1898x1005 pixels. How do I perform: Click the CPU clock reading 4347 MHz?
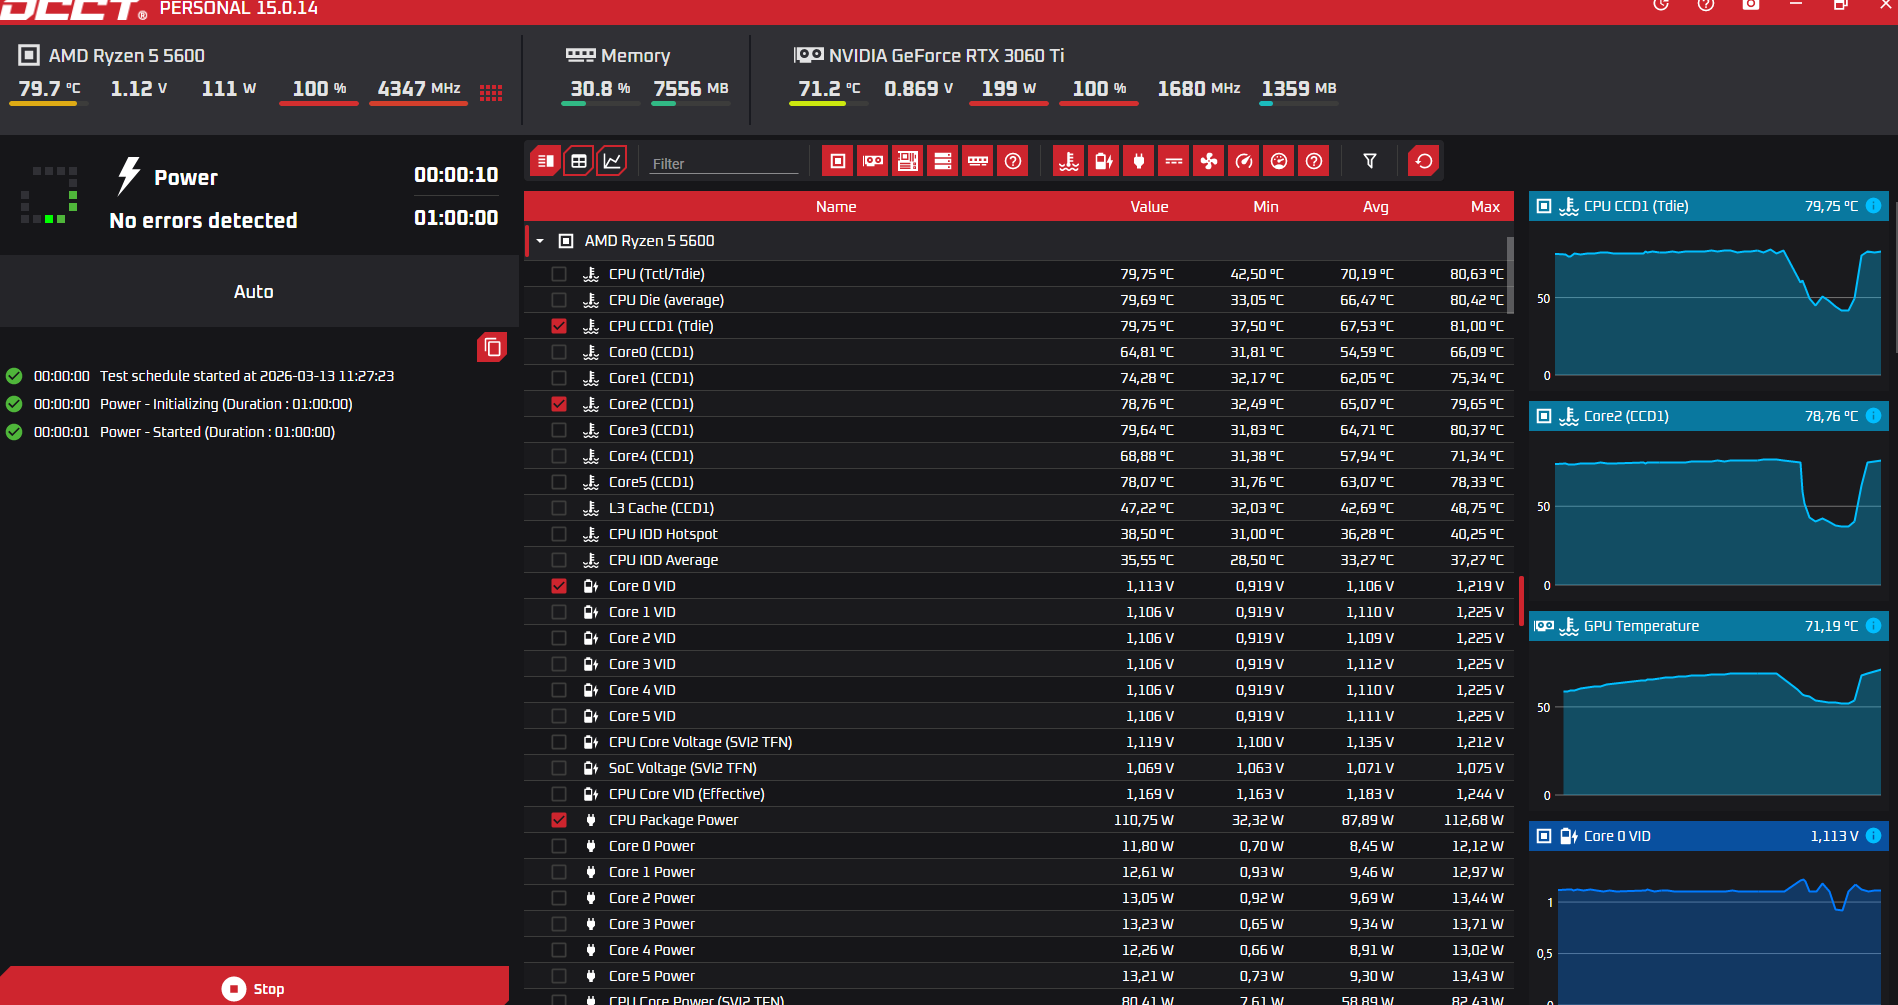[x=419, y=88]
